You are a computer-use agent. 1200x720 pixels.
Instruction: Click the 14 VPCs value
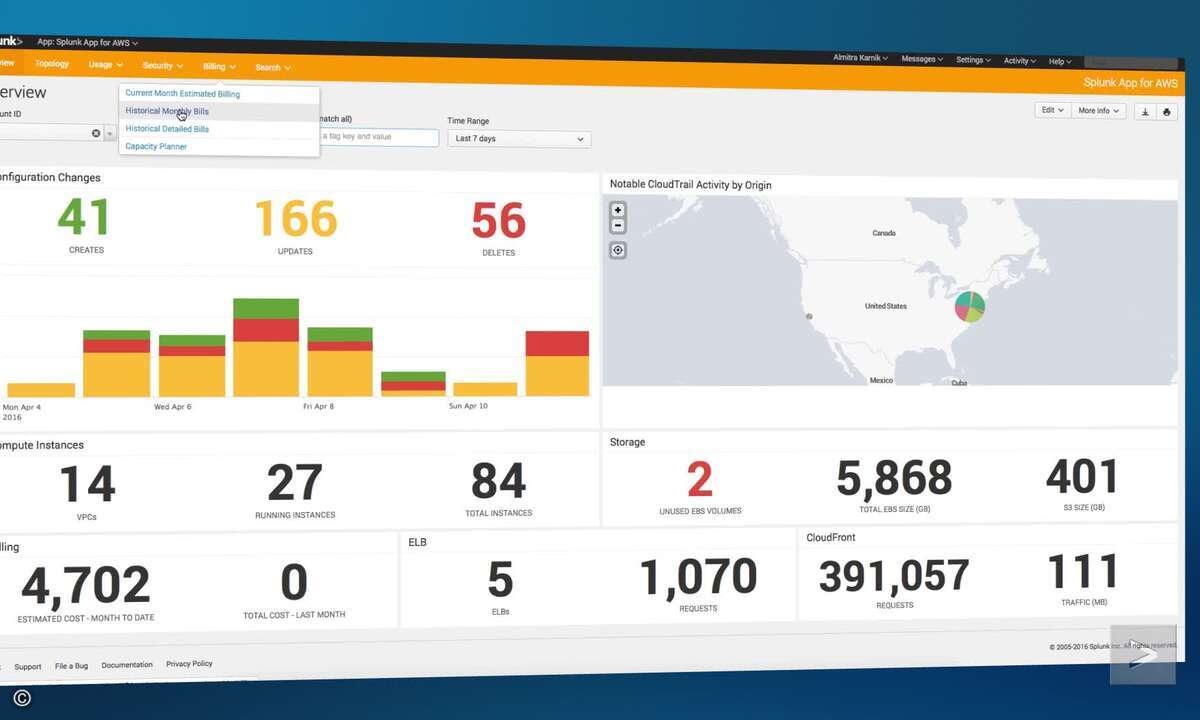point(87,484)
